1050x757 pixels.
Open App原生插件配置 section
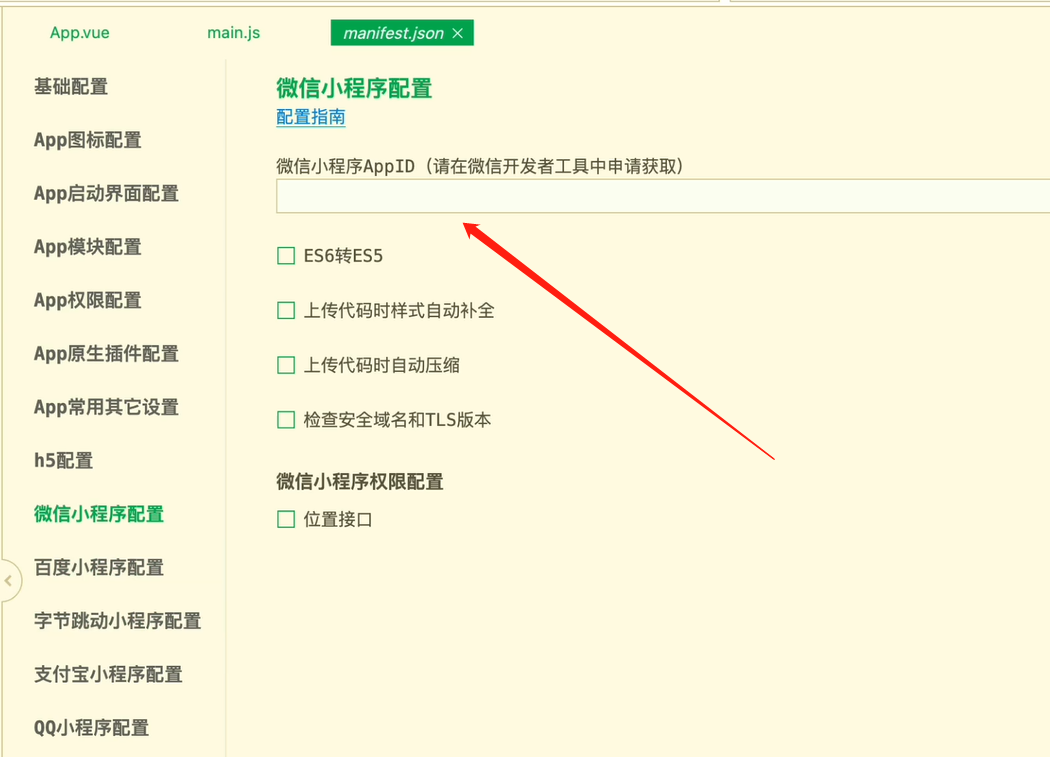click(106, 354)
